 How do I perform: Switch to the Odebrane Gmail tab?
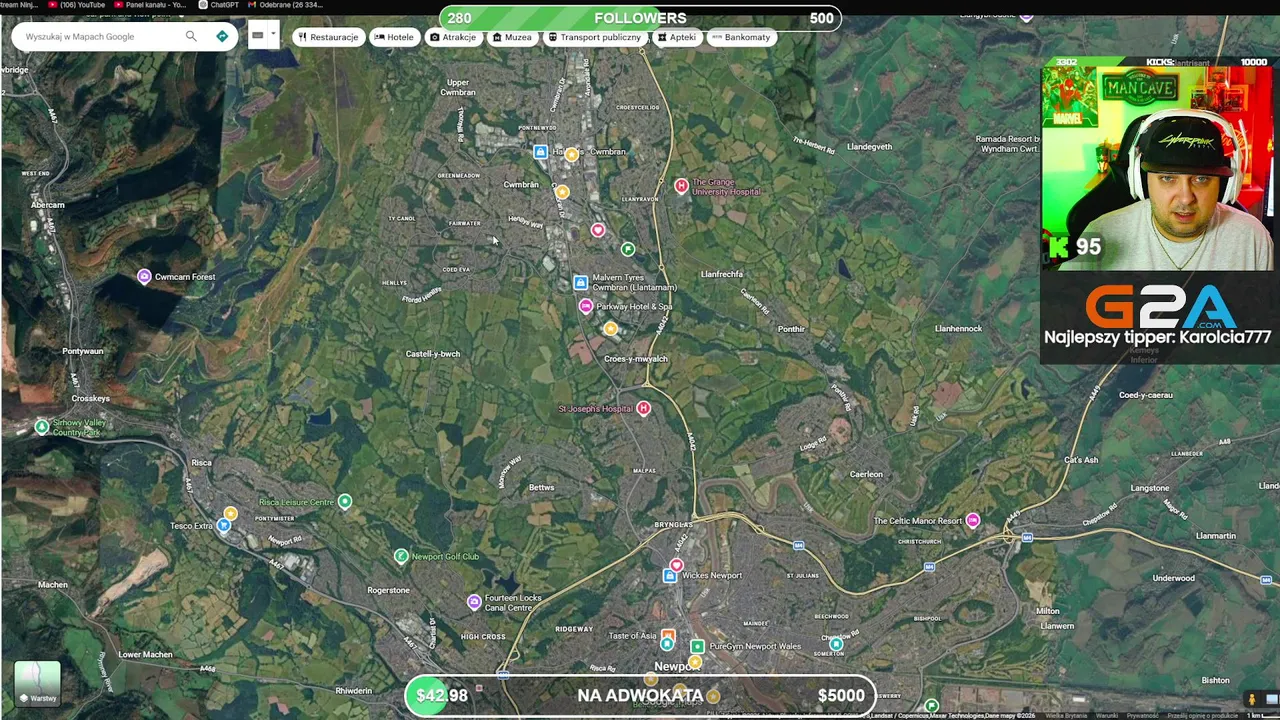coord(285,5)
